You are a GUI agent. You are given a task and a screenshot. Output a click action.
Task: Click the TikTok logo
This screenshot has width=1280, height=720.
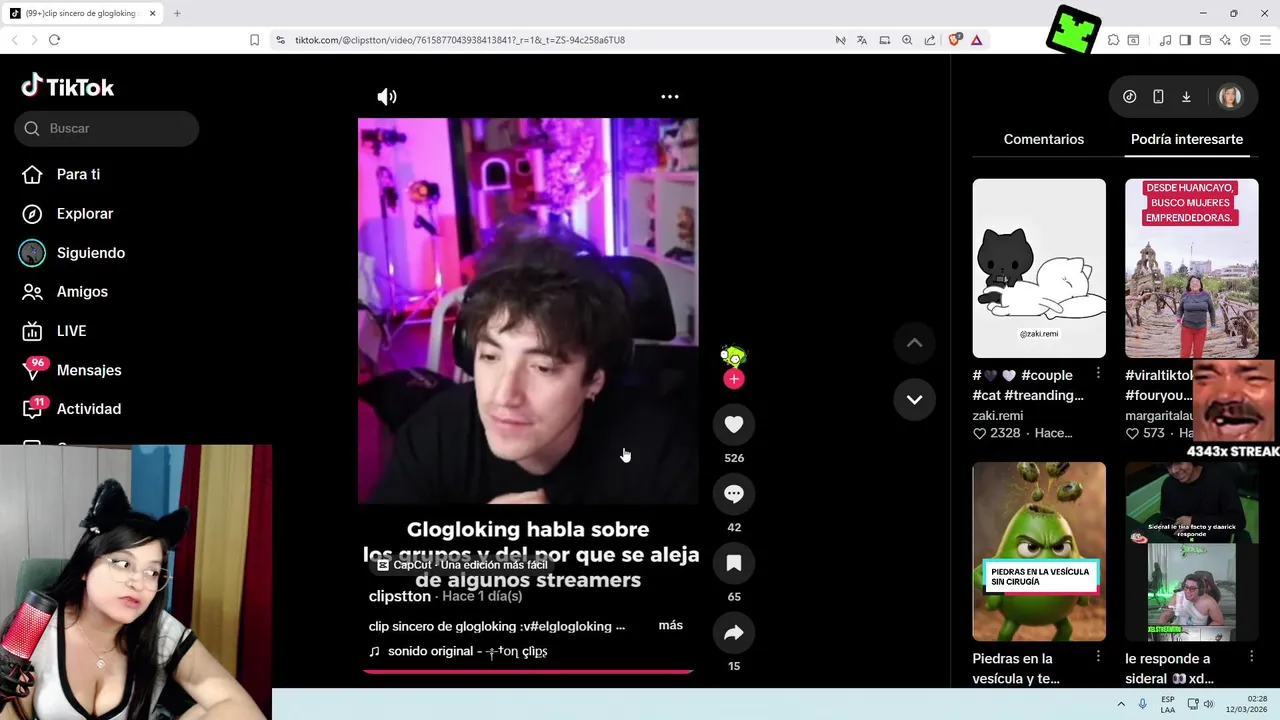(x=68, y=87)
